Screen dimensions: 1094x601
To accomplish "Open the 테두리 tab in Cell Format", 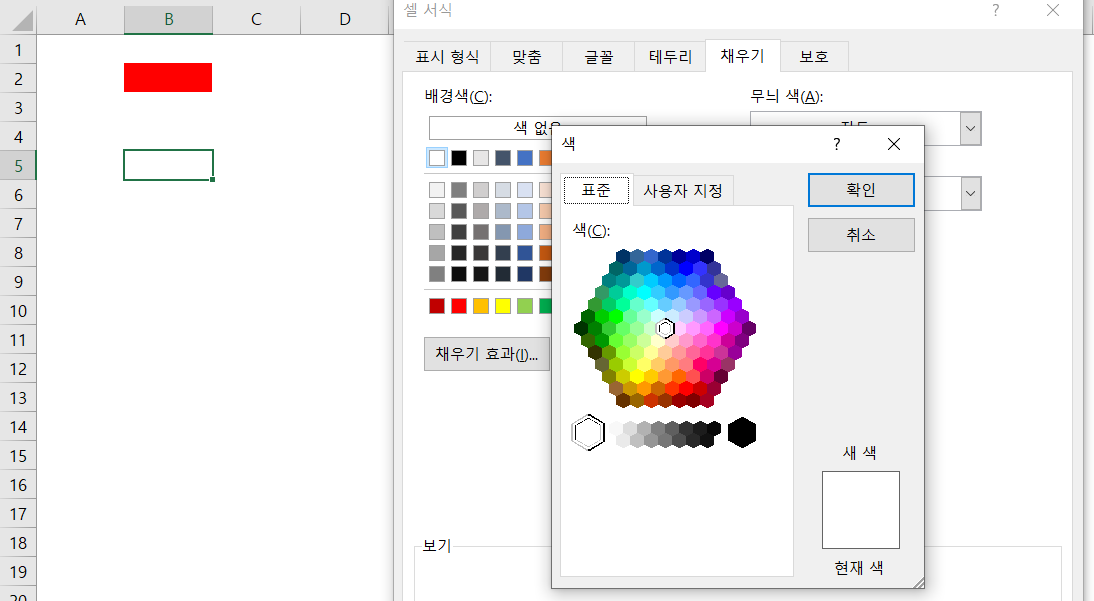I will pos(669,56).
